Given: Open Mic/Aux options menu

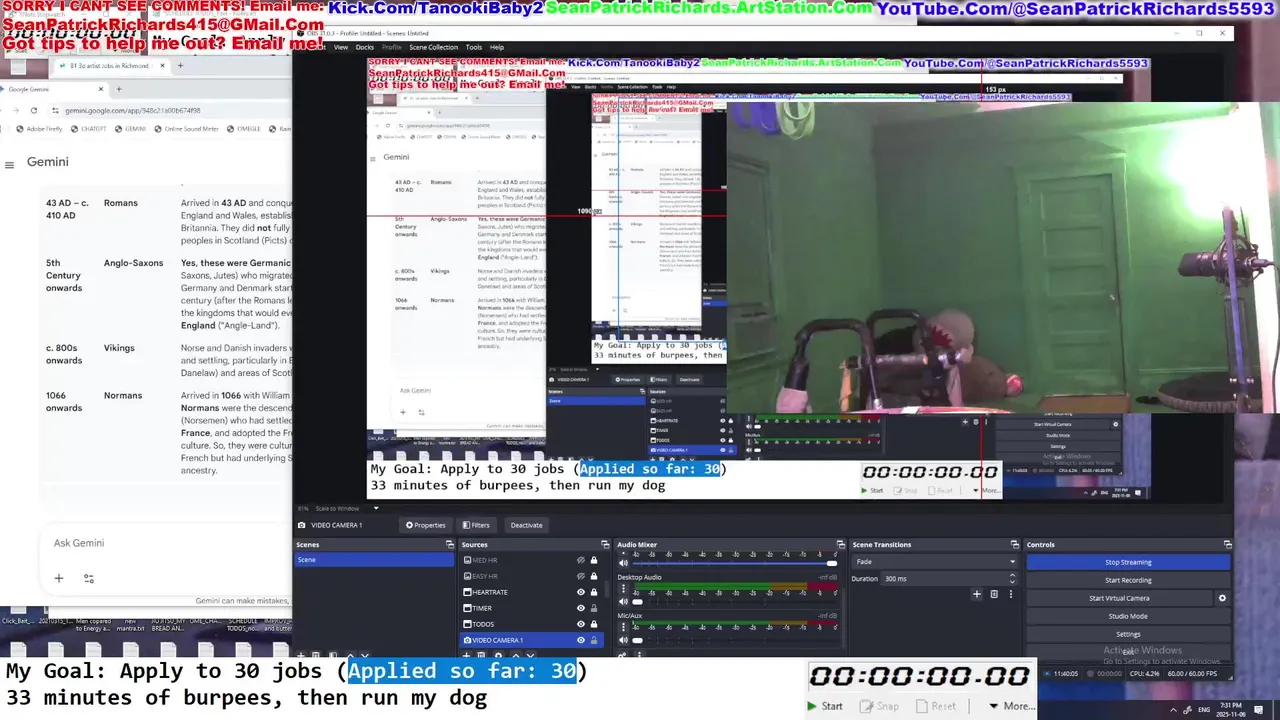Looking at the screenshot, I should (624, 626).
